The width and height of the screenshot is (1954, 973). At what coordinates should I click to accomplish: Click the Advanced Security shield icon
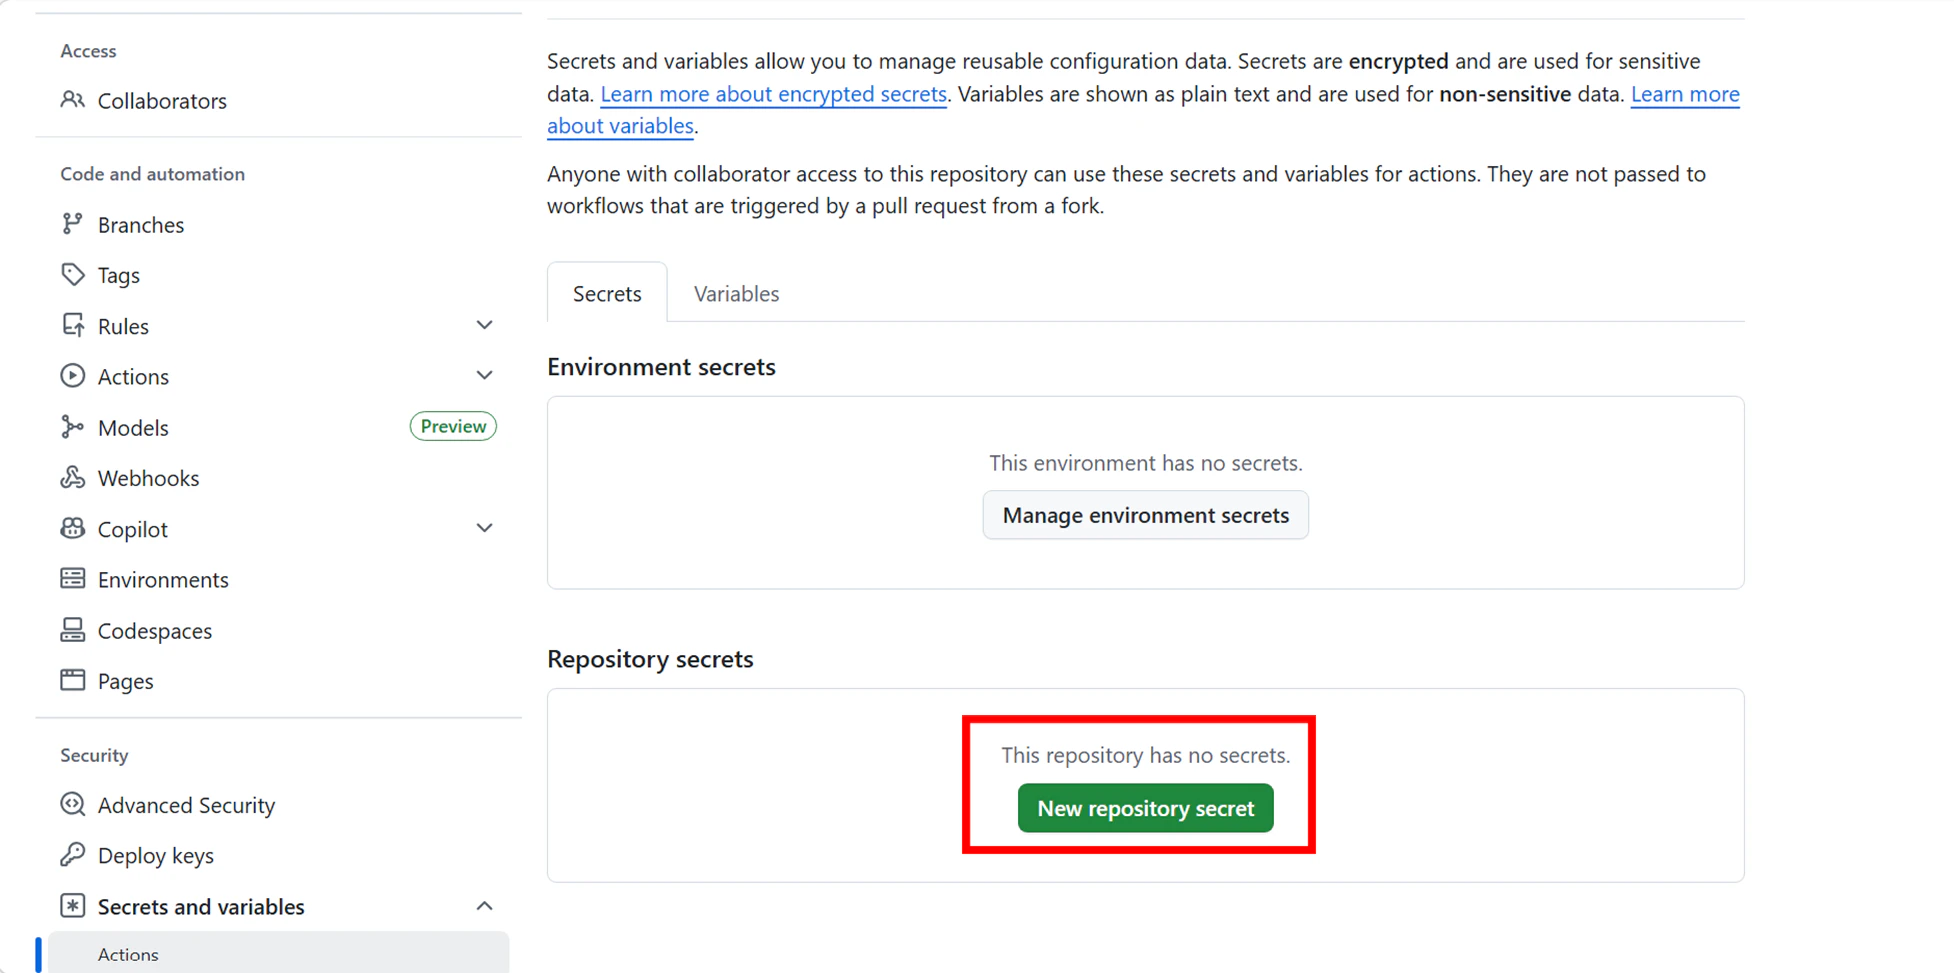[x=72, y=804]
